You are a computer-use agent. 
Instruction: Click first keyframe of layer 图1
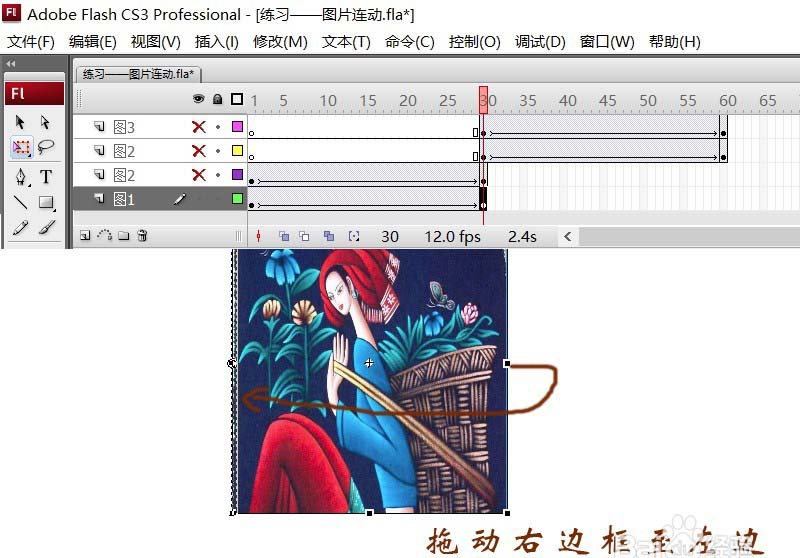point(252,206)
